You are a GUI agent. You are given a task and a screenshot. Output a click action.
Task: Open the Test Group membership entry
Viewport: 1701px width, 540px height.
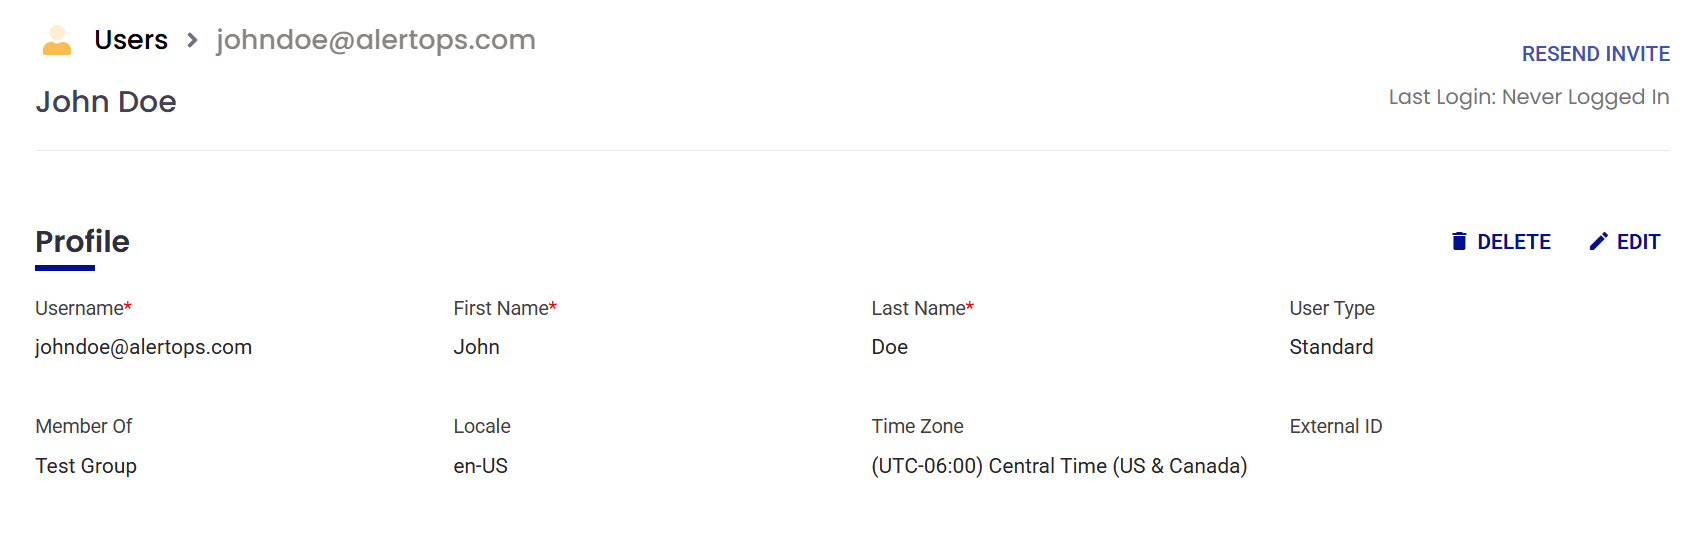click(86, 466)
